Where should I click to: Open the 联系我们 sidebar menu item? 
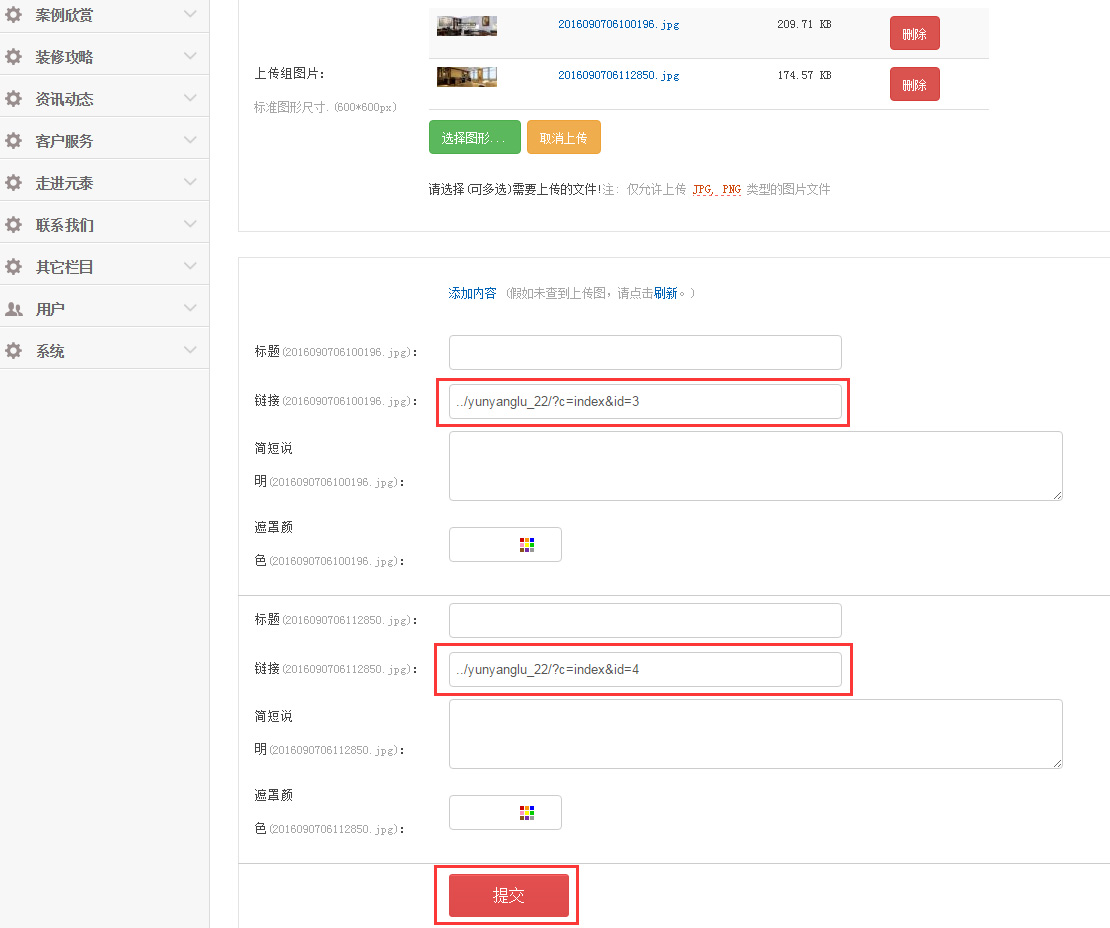click(x=65, y=225)
